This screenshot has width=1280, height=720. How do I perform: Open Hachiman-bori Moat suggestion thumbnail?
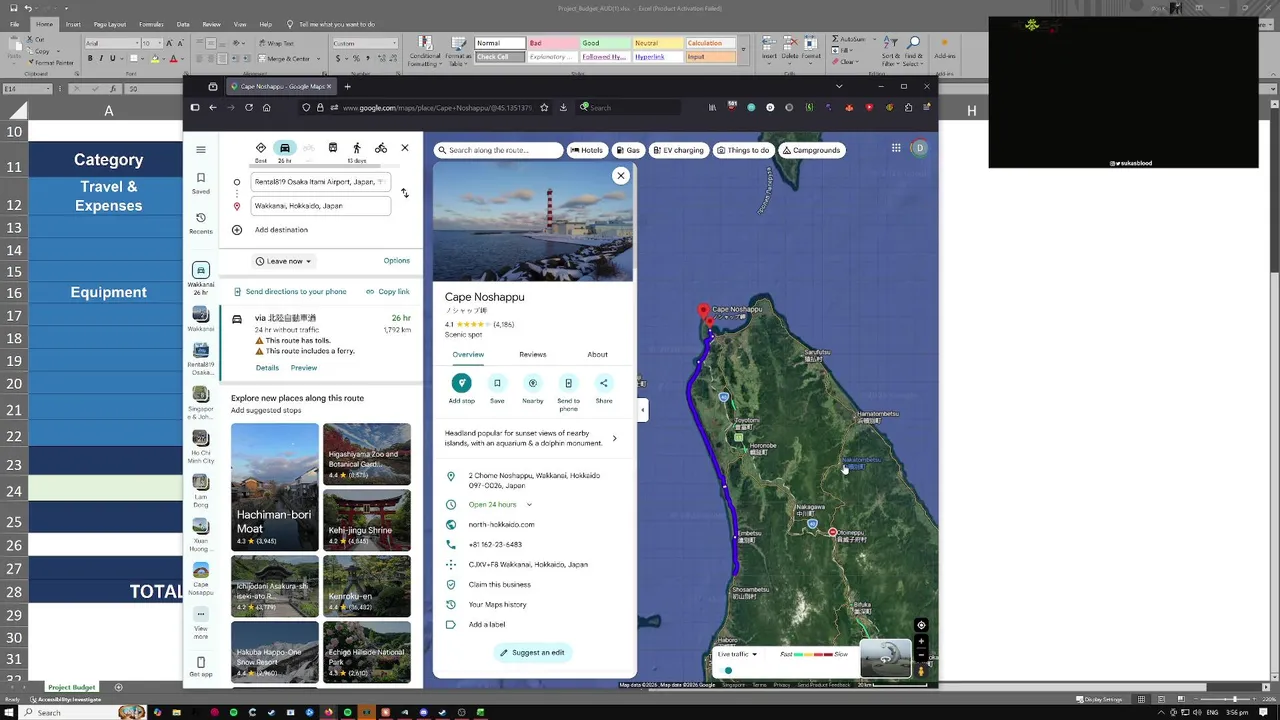click(x=275, y=487)
